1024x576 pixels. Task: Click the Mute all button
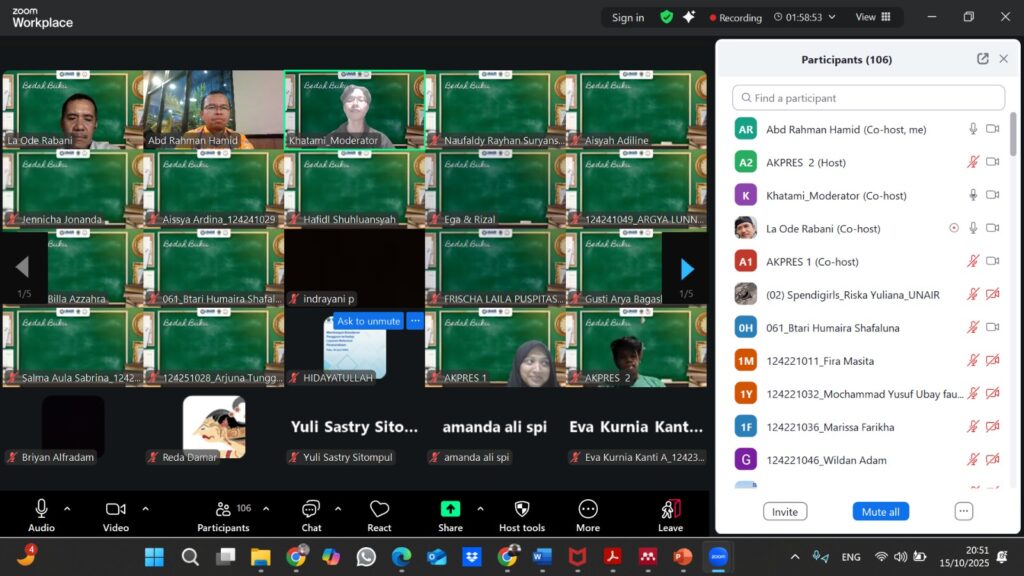(880, 511)
